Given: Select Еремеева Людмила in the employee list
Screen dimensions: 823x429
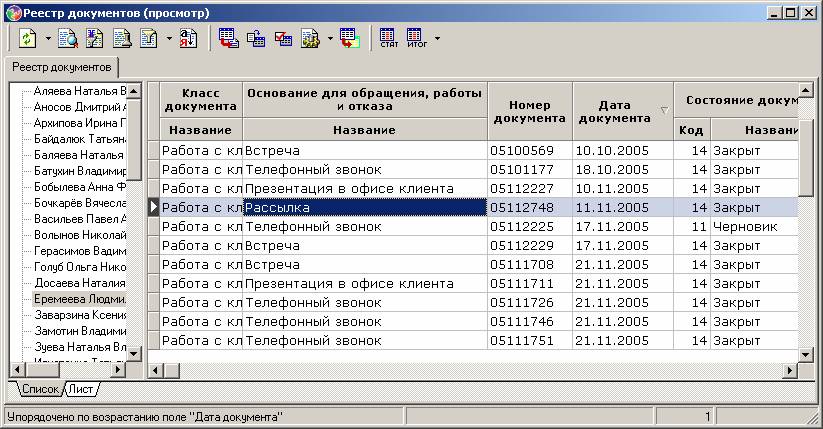Looking at the screenshot, I should (79, 298).
